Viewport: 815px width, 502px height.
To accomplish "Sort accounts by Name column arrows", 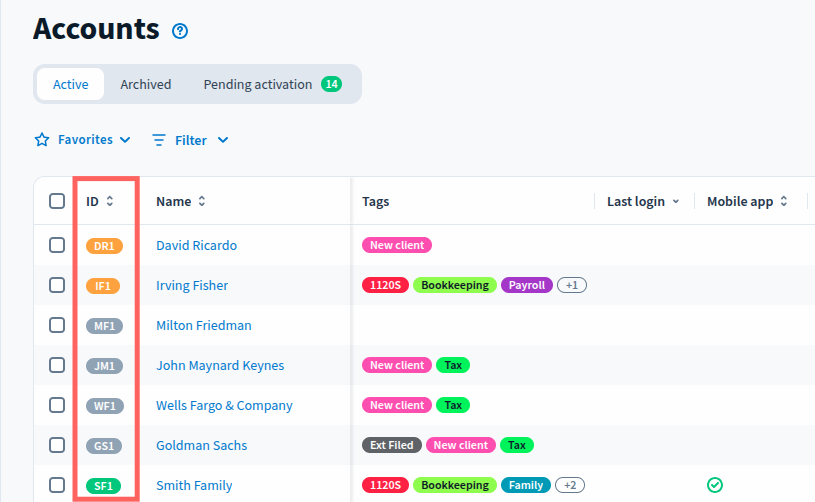I will click(202, 202).
